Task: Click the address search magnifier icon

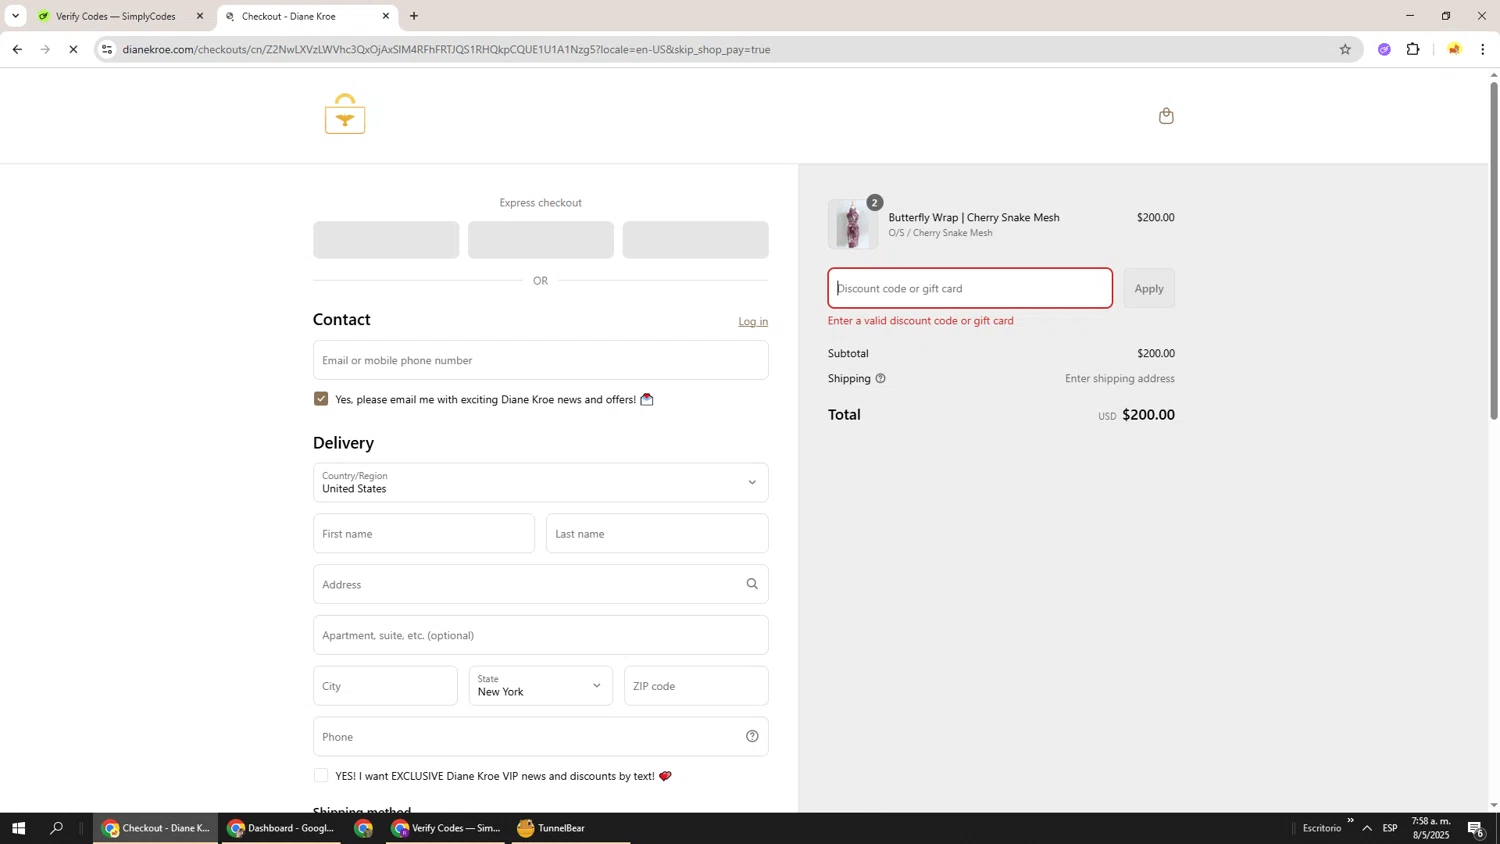Action: [752, 584]
